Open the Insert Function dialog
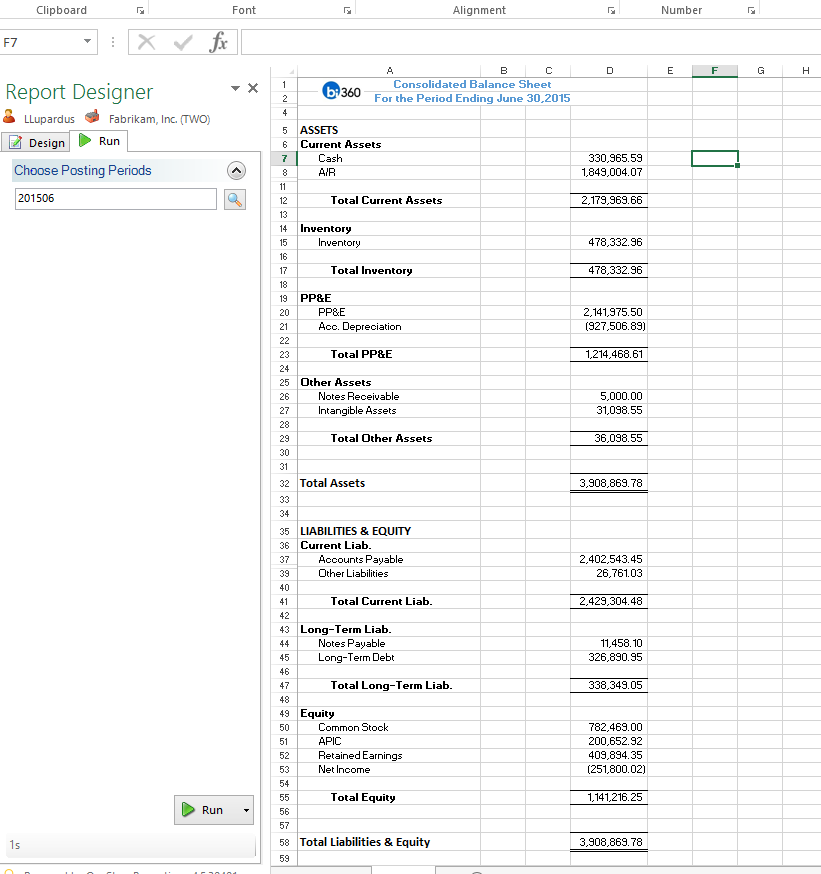The width and height of the screenshot is (821, 874). 218,42
